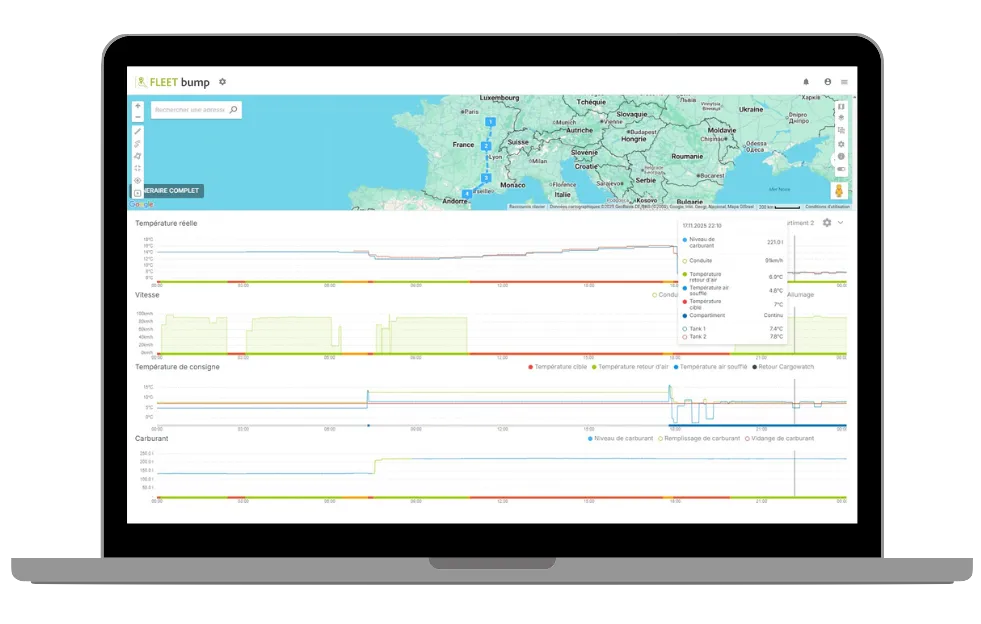This screenshot has width=981, height=624.
Task: Click the fit-to-bounds map tool
Action: 138,168
